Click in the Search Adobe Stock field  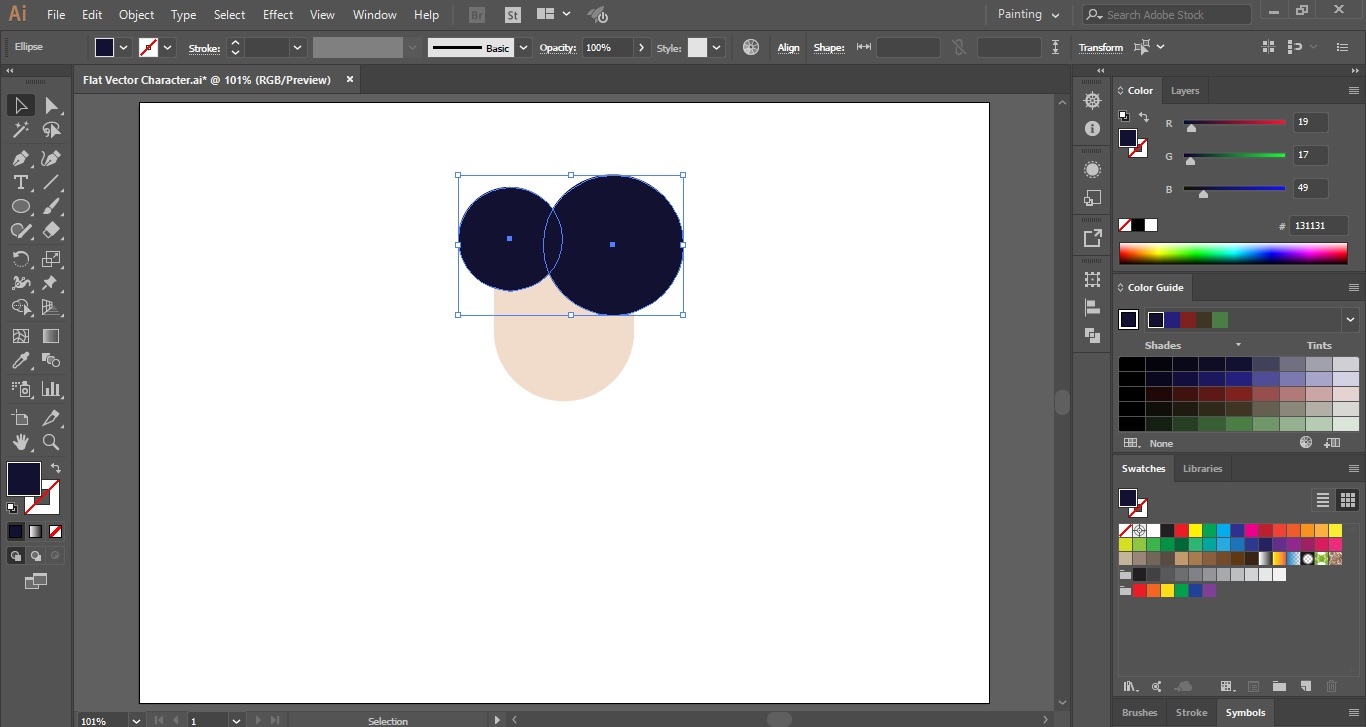pos(1166,14)
